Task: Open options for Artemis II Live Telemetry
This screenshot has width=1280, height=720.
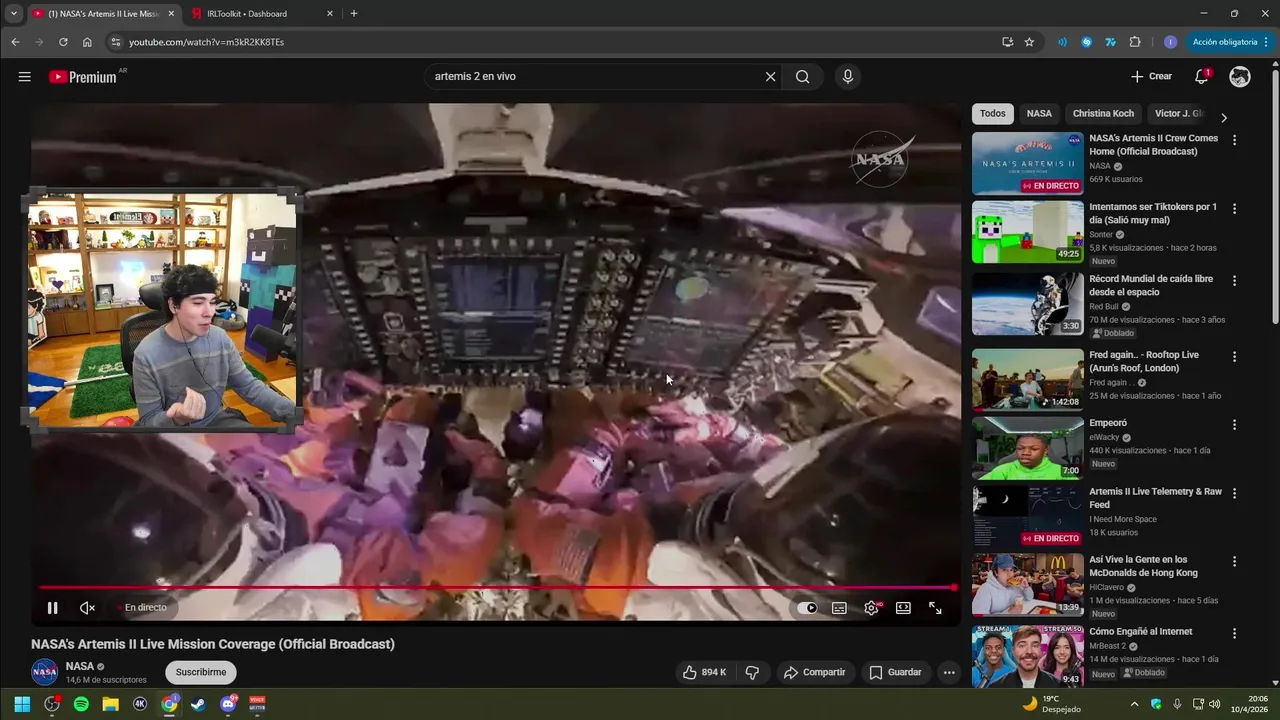Action: pyautogui.click(x=1234, y=493)
